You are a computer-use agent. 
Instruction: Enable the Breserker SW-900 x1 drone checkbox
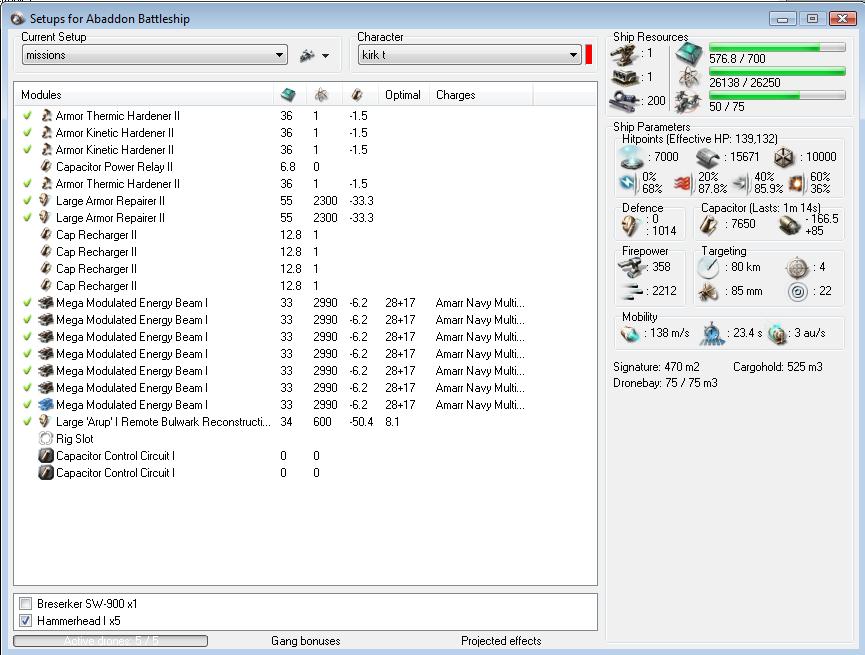(25, 603)
